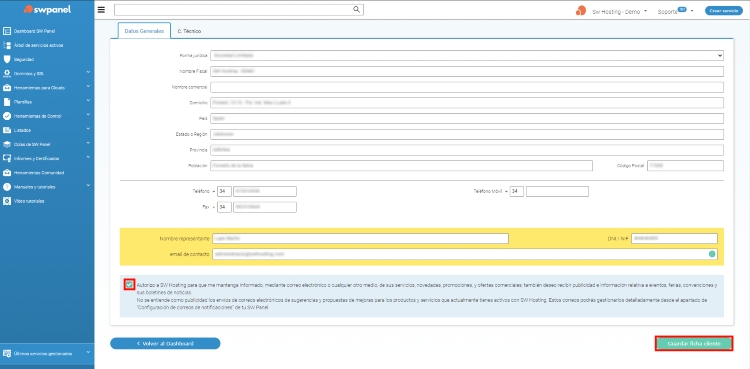Expand the Dominios y SSL chevron
The width and height of the screenshot is (750, 369).
tap(88, 73)
